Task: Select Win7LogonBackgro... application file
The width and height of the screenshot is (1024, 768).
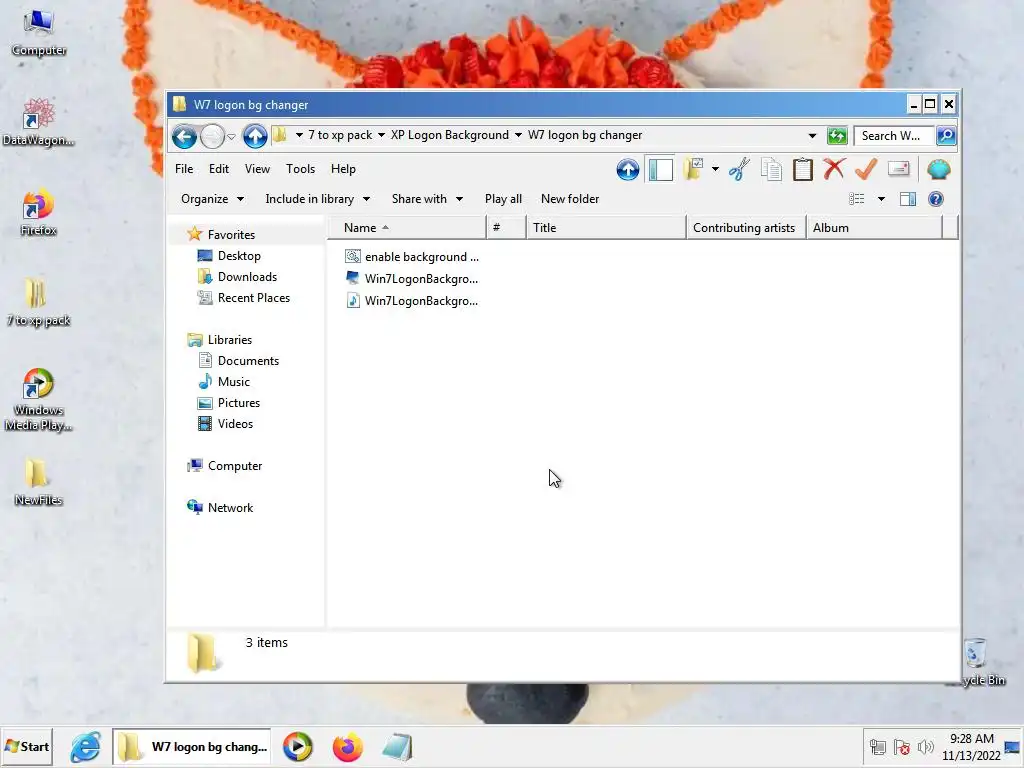Action: (x=413, y=279)
